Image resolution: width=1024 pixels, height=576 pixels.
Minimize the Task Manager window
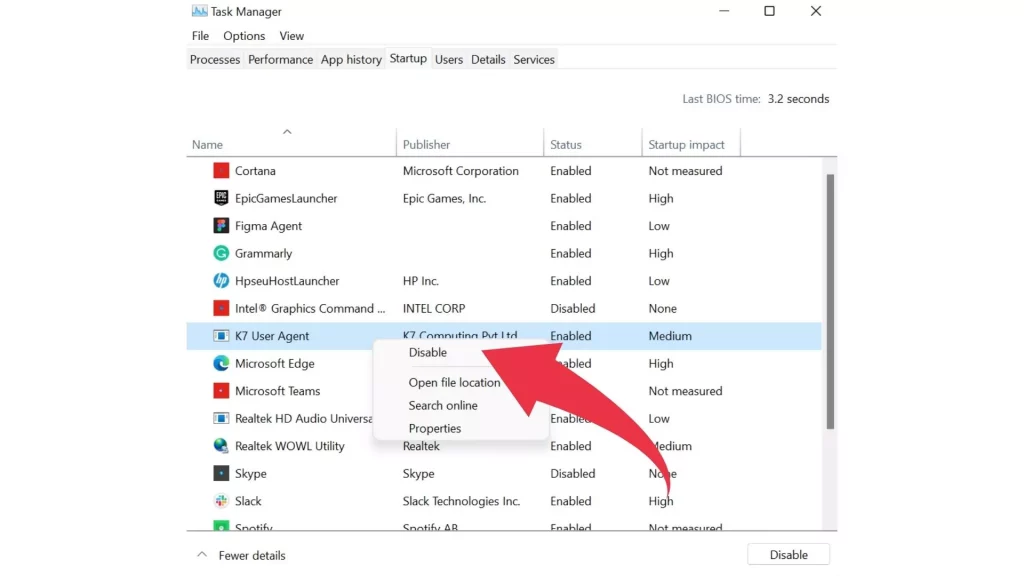(724, 11)
